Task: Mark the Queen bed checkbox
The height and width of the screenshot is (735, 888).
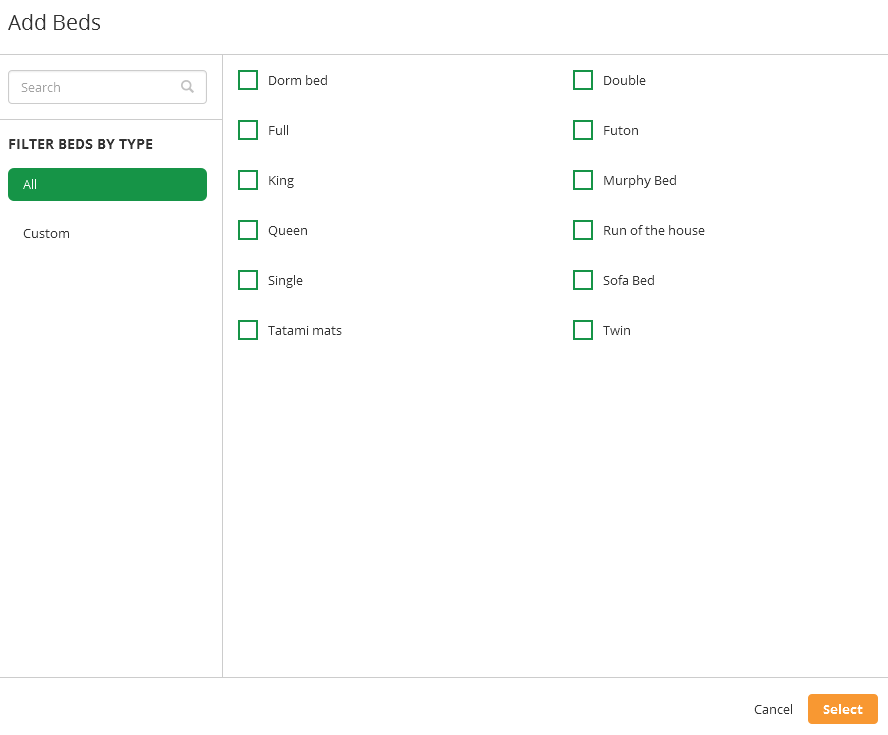Action: 248,230
